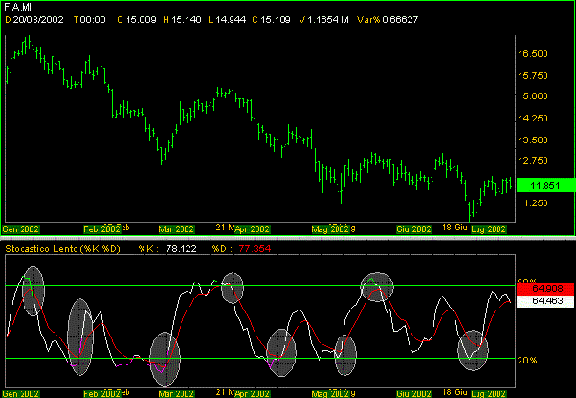Click the first grey ellipse near January peak
The width and height of the screenshot is (576, 398).
pos(33,291)
